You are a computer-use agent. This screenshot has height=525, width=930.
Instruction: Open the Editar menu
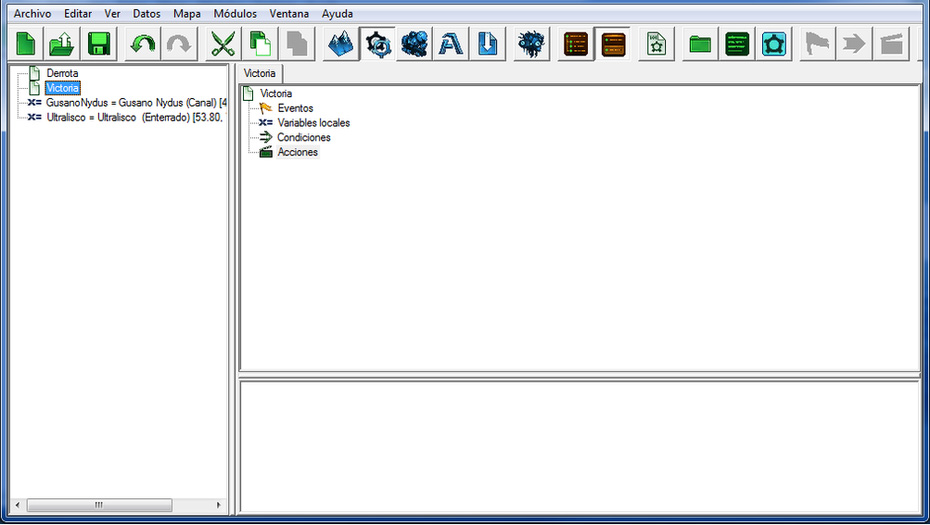coord(78,13)
